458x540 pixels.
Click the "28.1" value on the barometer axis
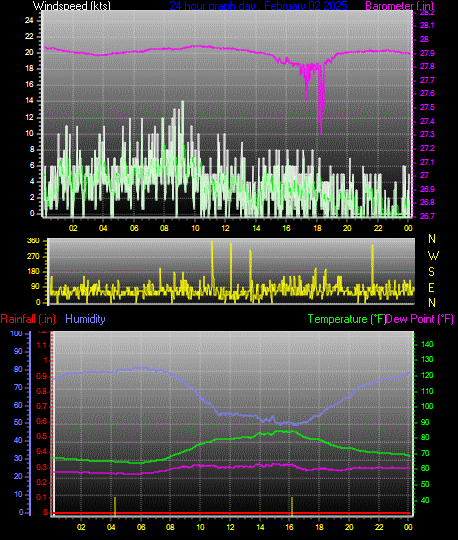click(427, 25)
